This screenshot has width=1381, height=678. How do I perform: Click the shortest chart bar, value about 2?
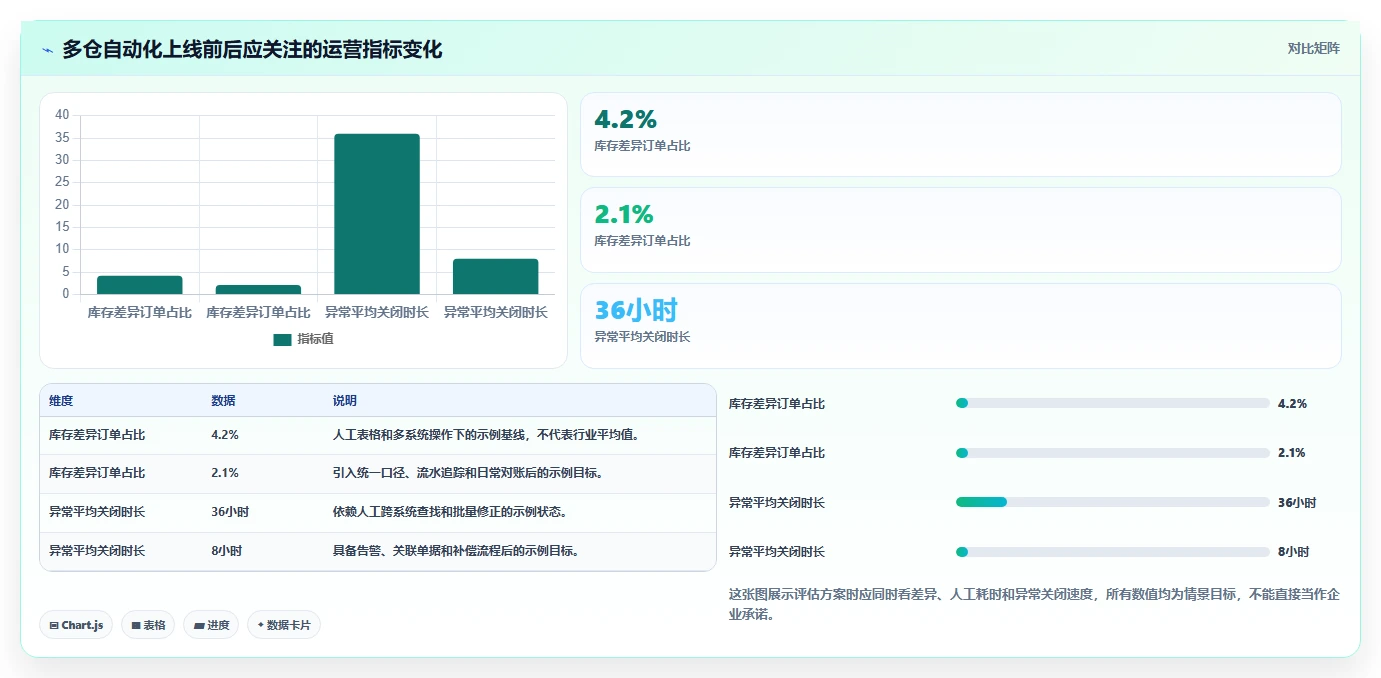point(258,290)
